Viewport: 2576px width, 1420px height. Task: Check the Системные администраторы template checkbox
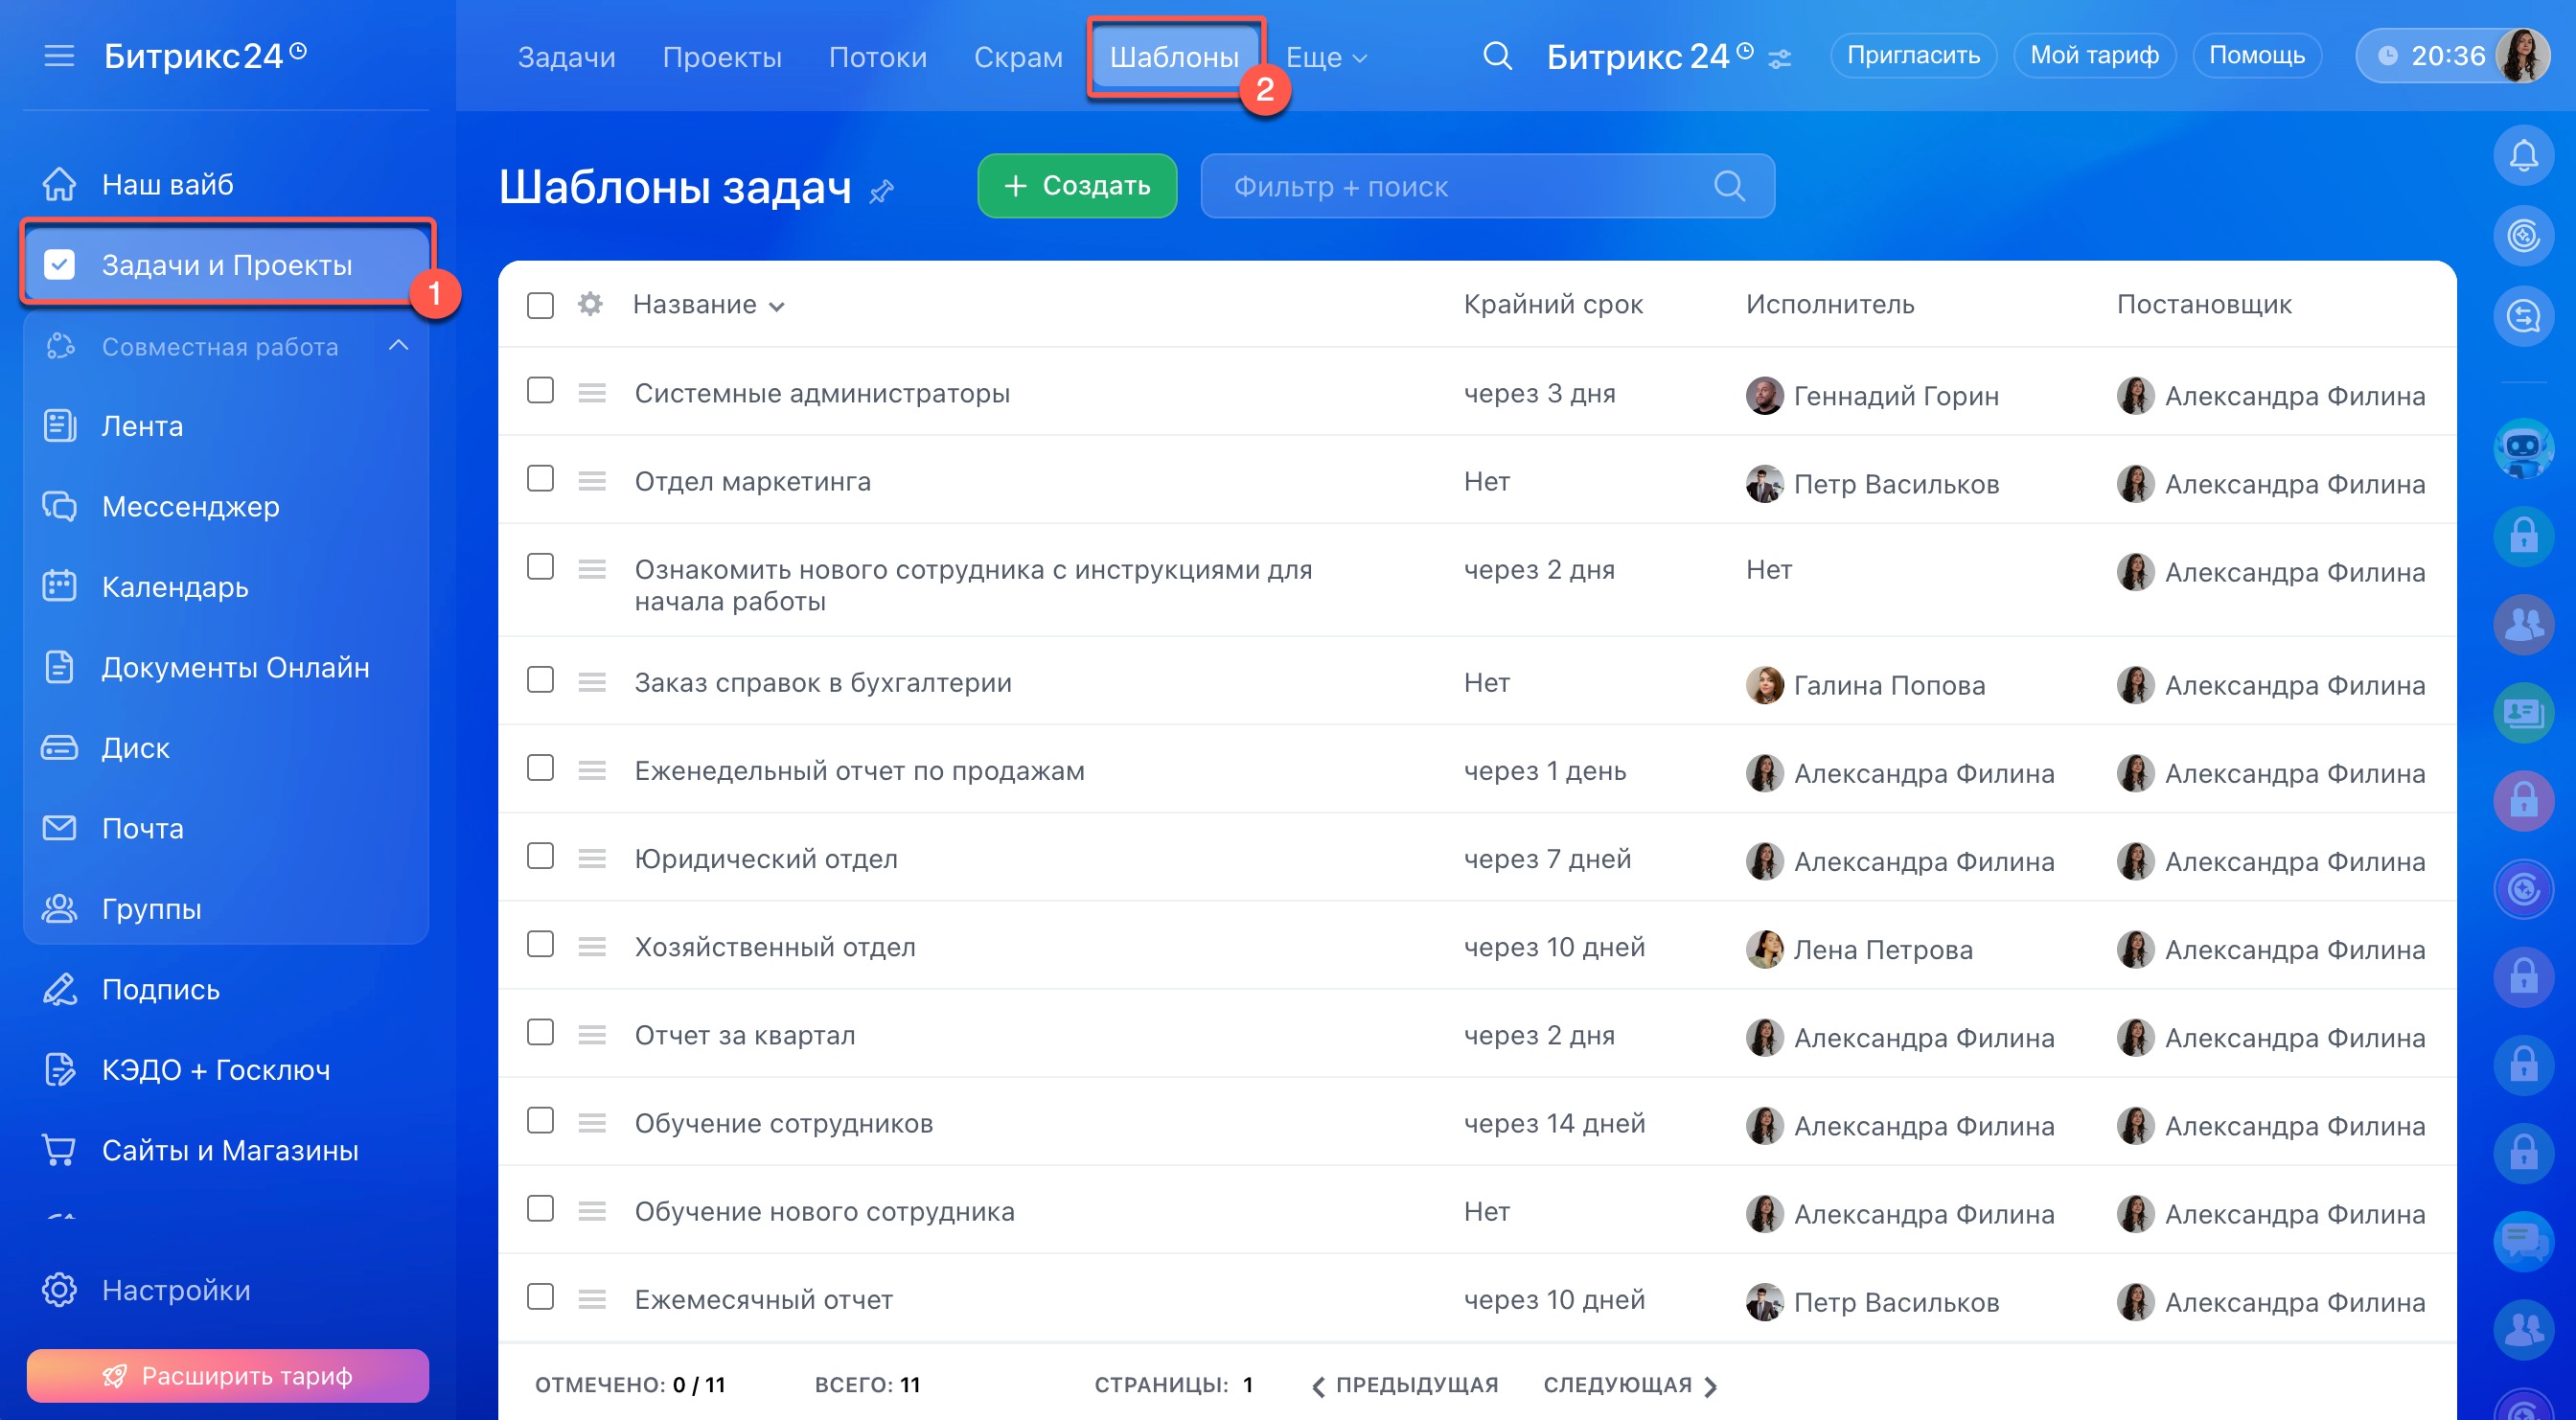(x=540, y=391)
